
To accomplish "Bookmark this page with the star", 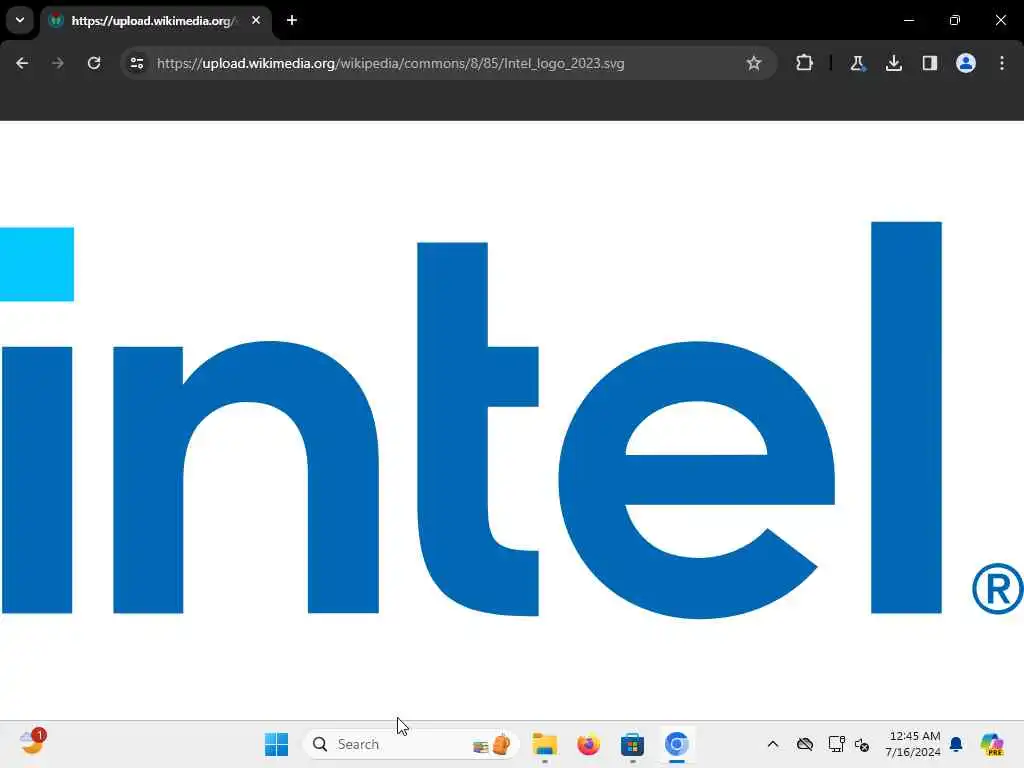I will pyautogui.click(x=754, y=63).
